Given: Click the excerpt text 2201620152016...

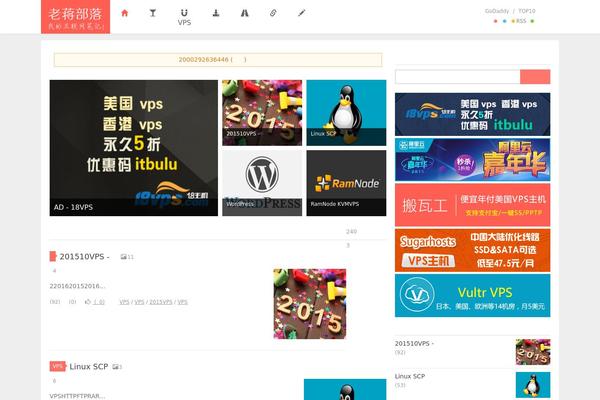Looking at the screenshot, I should pos(77,286).
